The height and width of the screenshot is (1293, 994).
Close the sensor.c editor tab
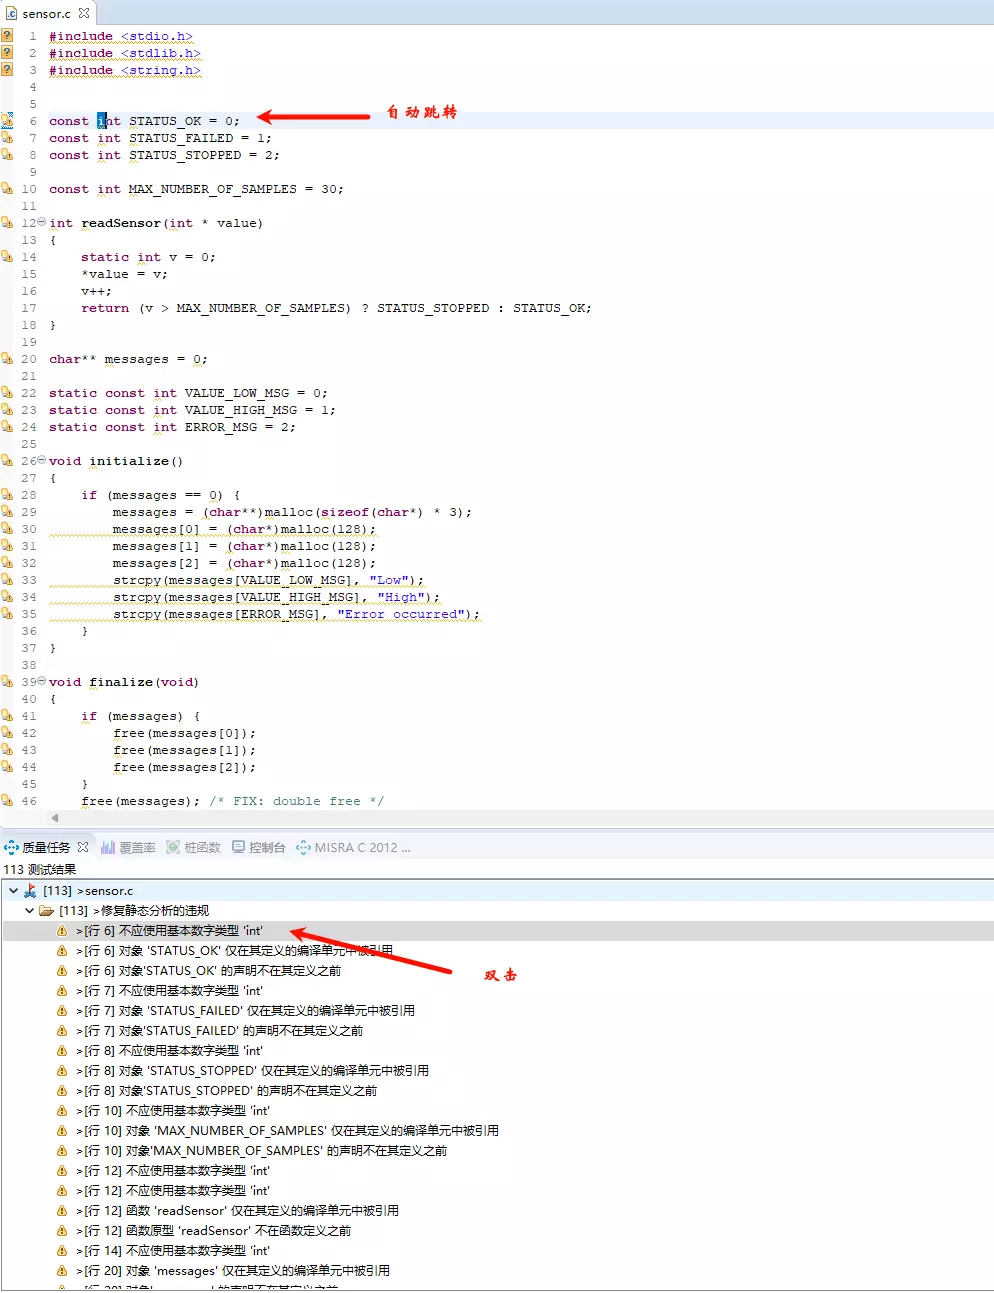pos(84,13)
